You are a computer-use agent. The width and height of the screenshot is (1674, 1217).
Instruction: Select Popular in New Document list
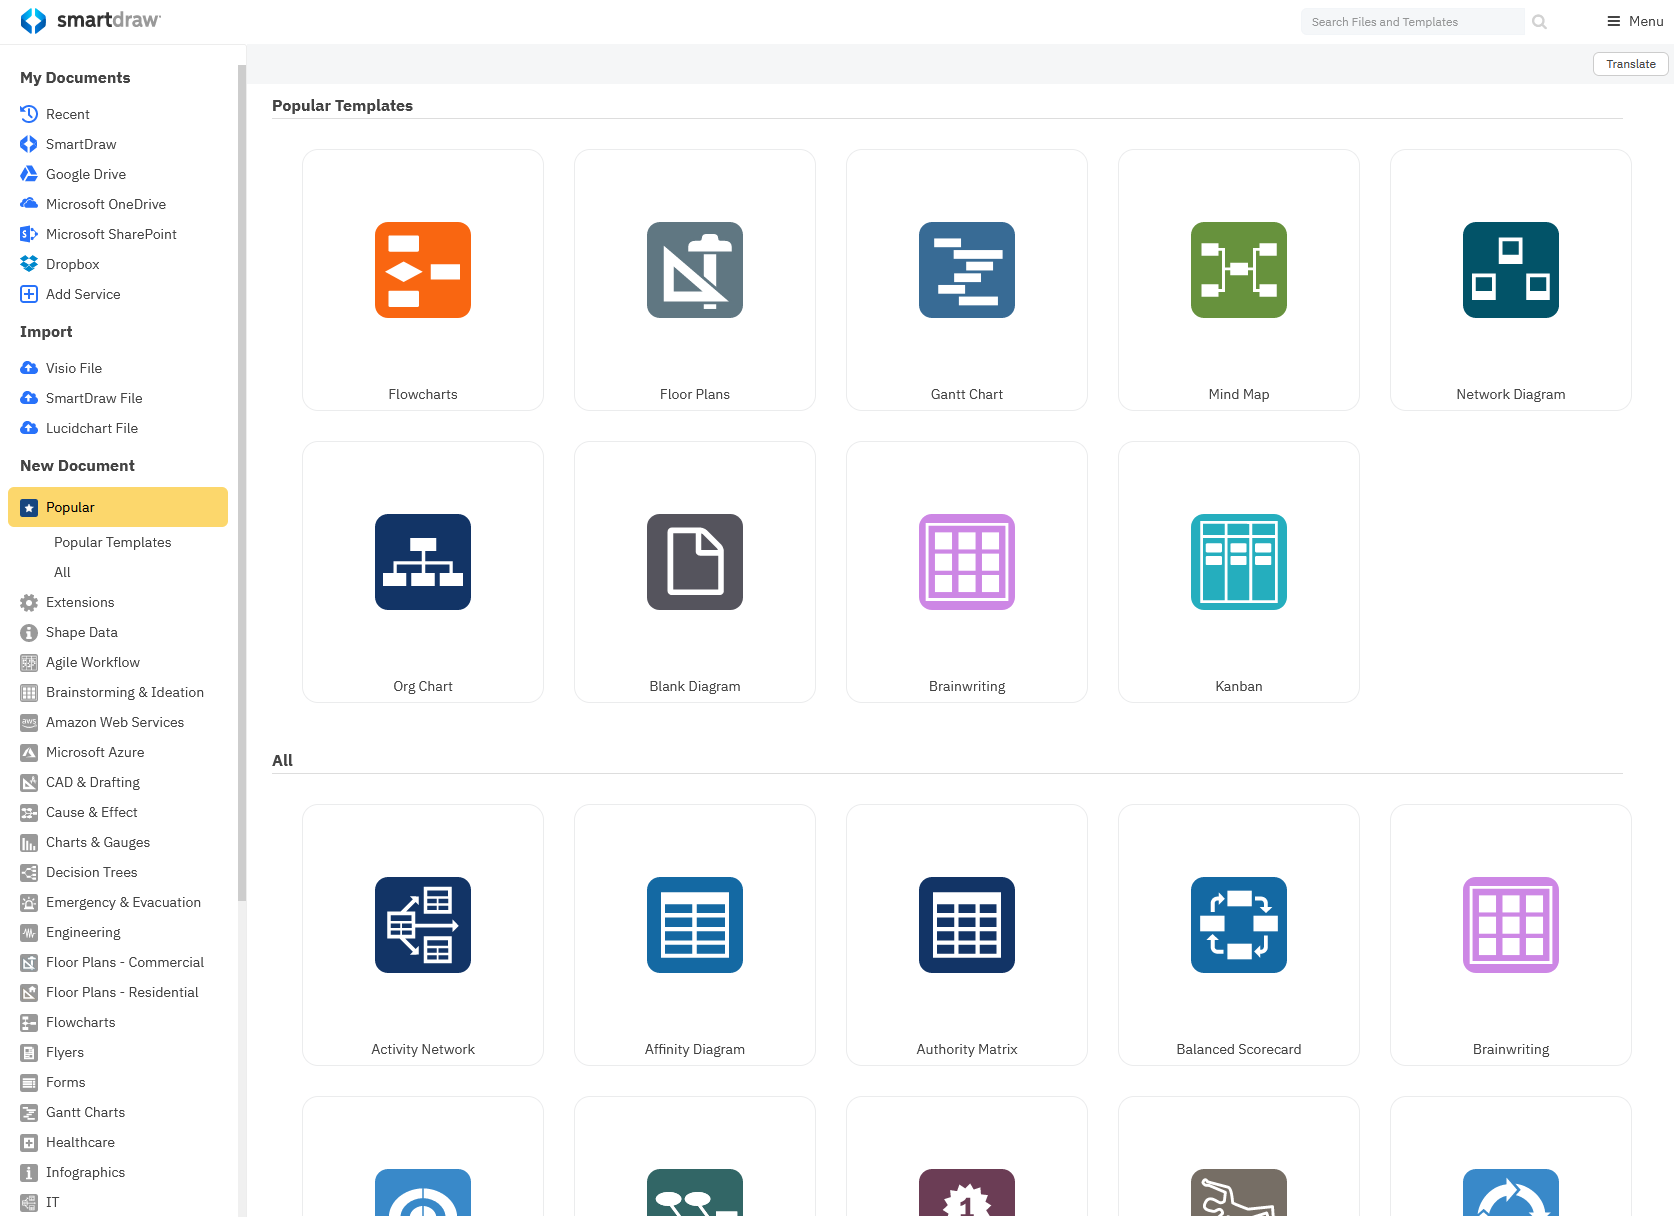118,507
